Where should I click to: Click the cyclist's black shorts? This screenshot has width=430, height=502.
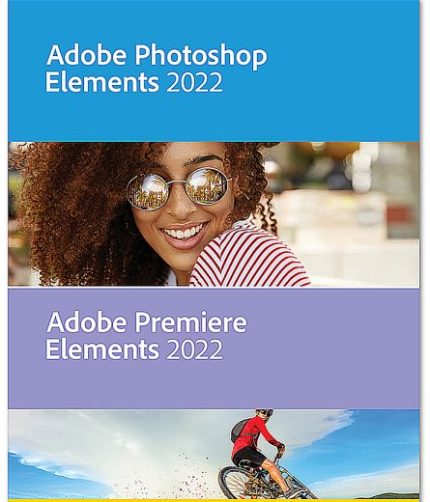click(248, 457)
